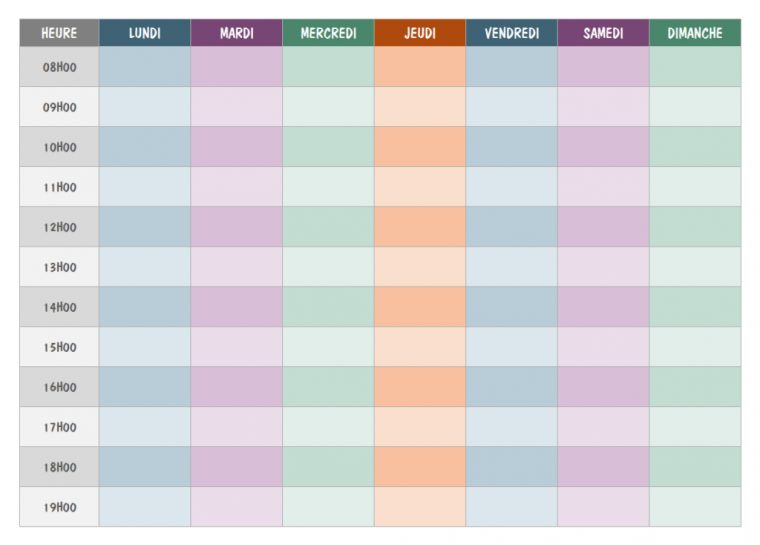Viewport: 760px width, 545px height.
Task: Click the Samedi 09H00 cell
Action: click(x=603, y=107)
